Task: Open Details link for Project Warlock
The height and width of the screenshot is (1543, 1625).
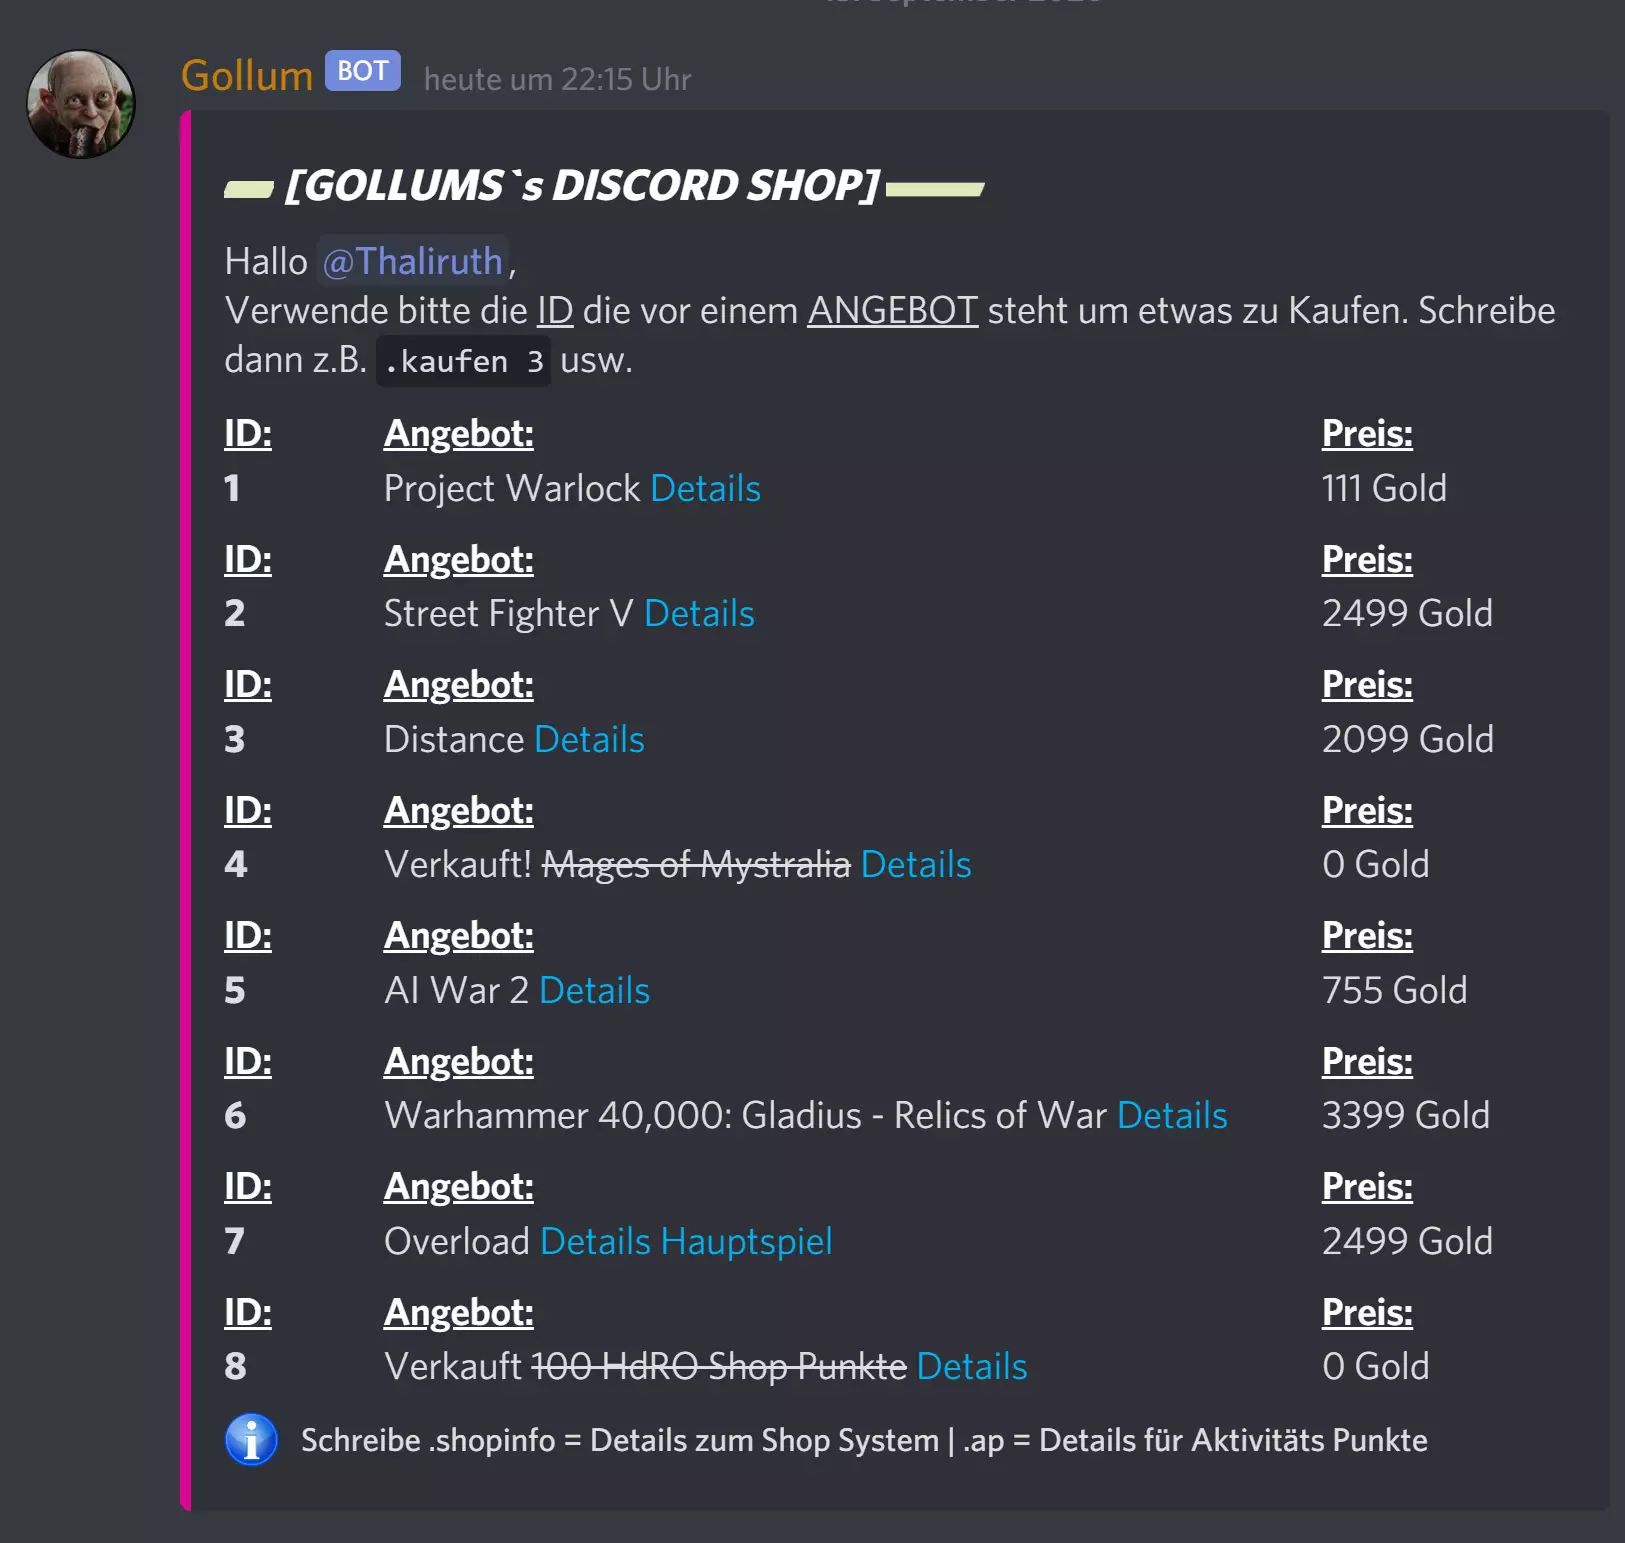Action: click(x=705, y=488)
